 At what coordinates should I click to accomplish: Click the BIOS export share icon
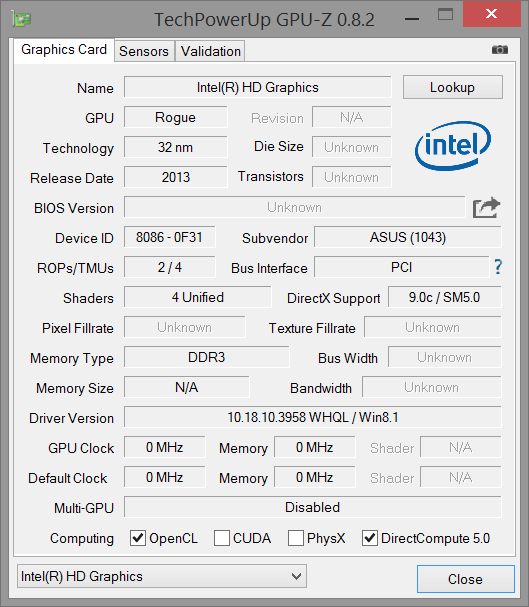pyautogui.click(x=486, y=208)
